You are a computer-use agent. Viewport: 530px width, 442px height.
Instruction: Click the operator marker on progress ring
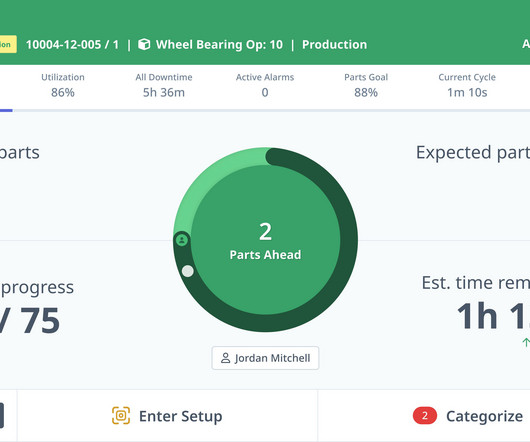coord(182,240)
